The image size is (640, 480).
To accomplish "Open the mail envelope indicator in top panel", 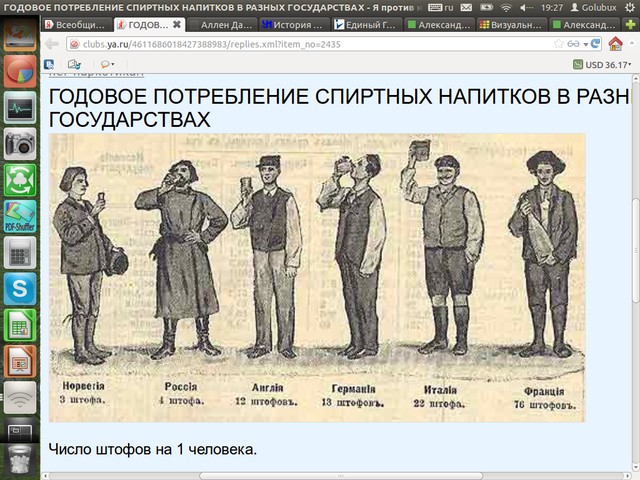I will 466,7.
